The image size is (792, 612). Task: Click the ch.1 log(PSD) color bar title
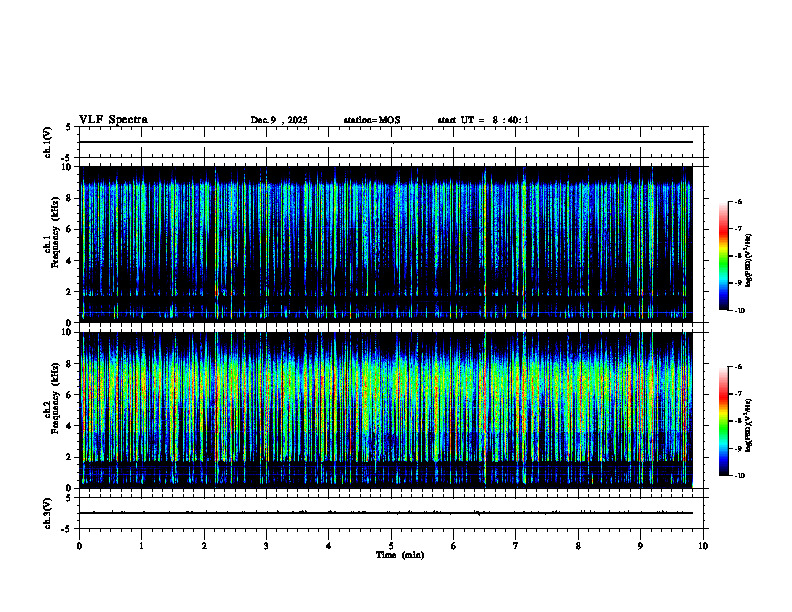(749, 261)
